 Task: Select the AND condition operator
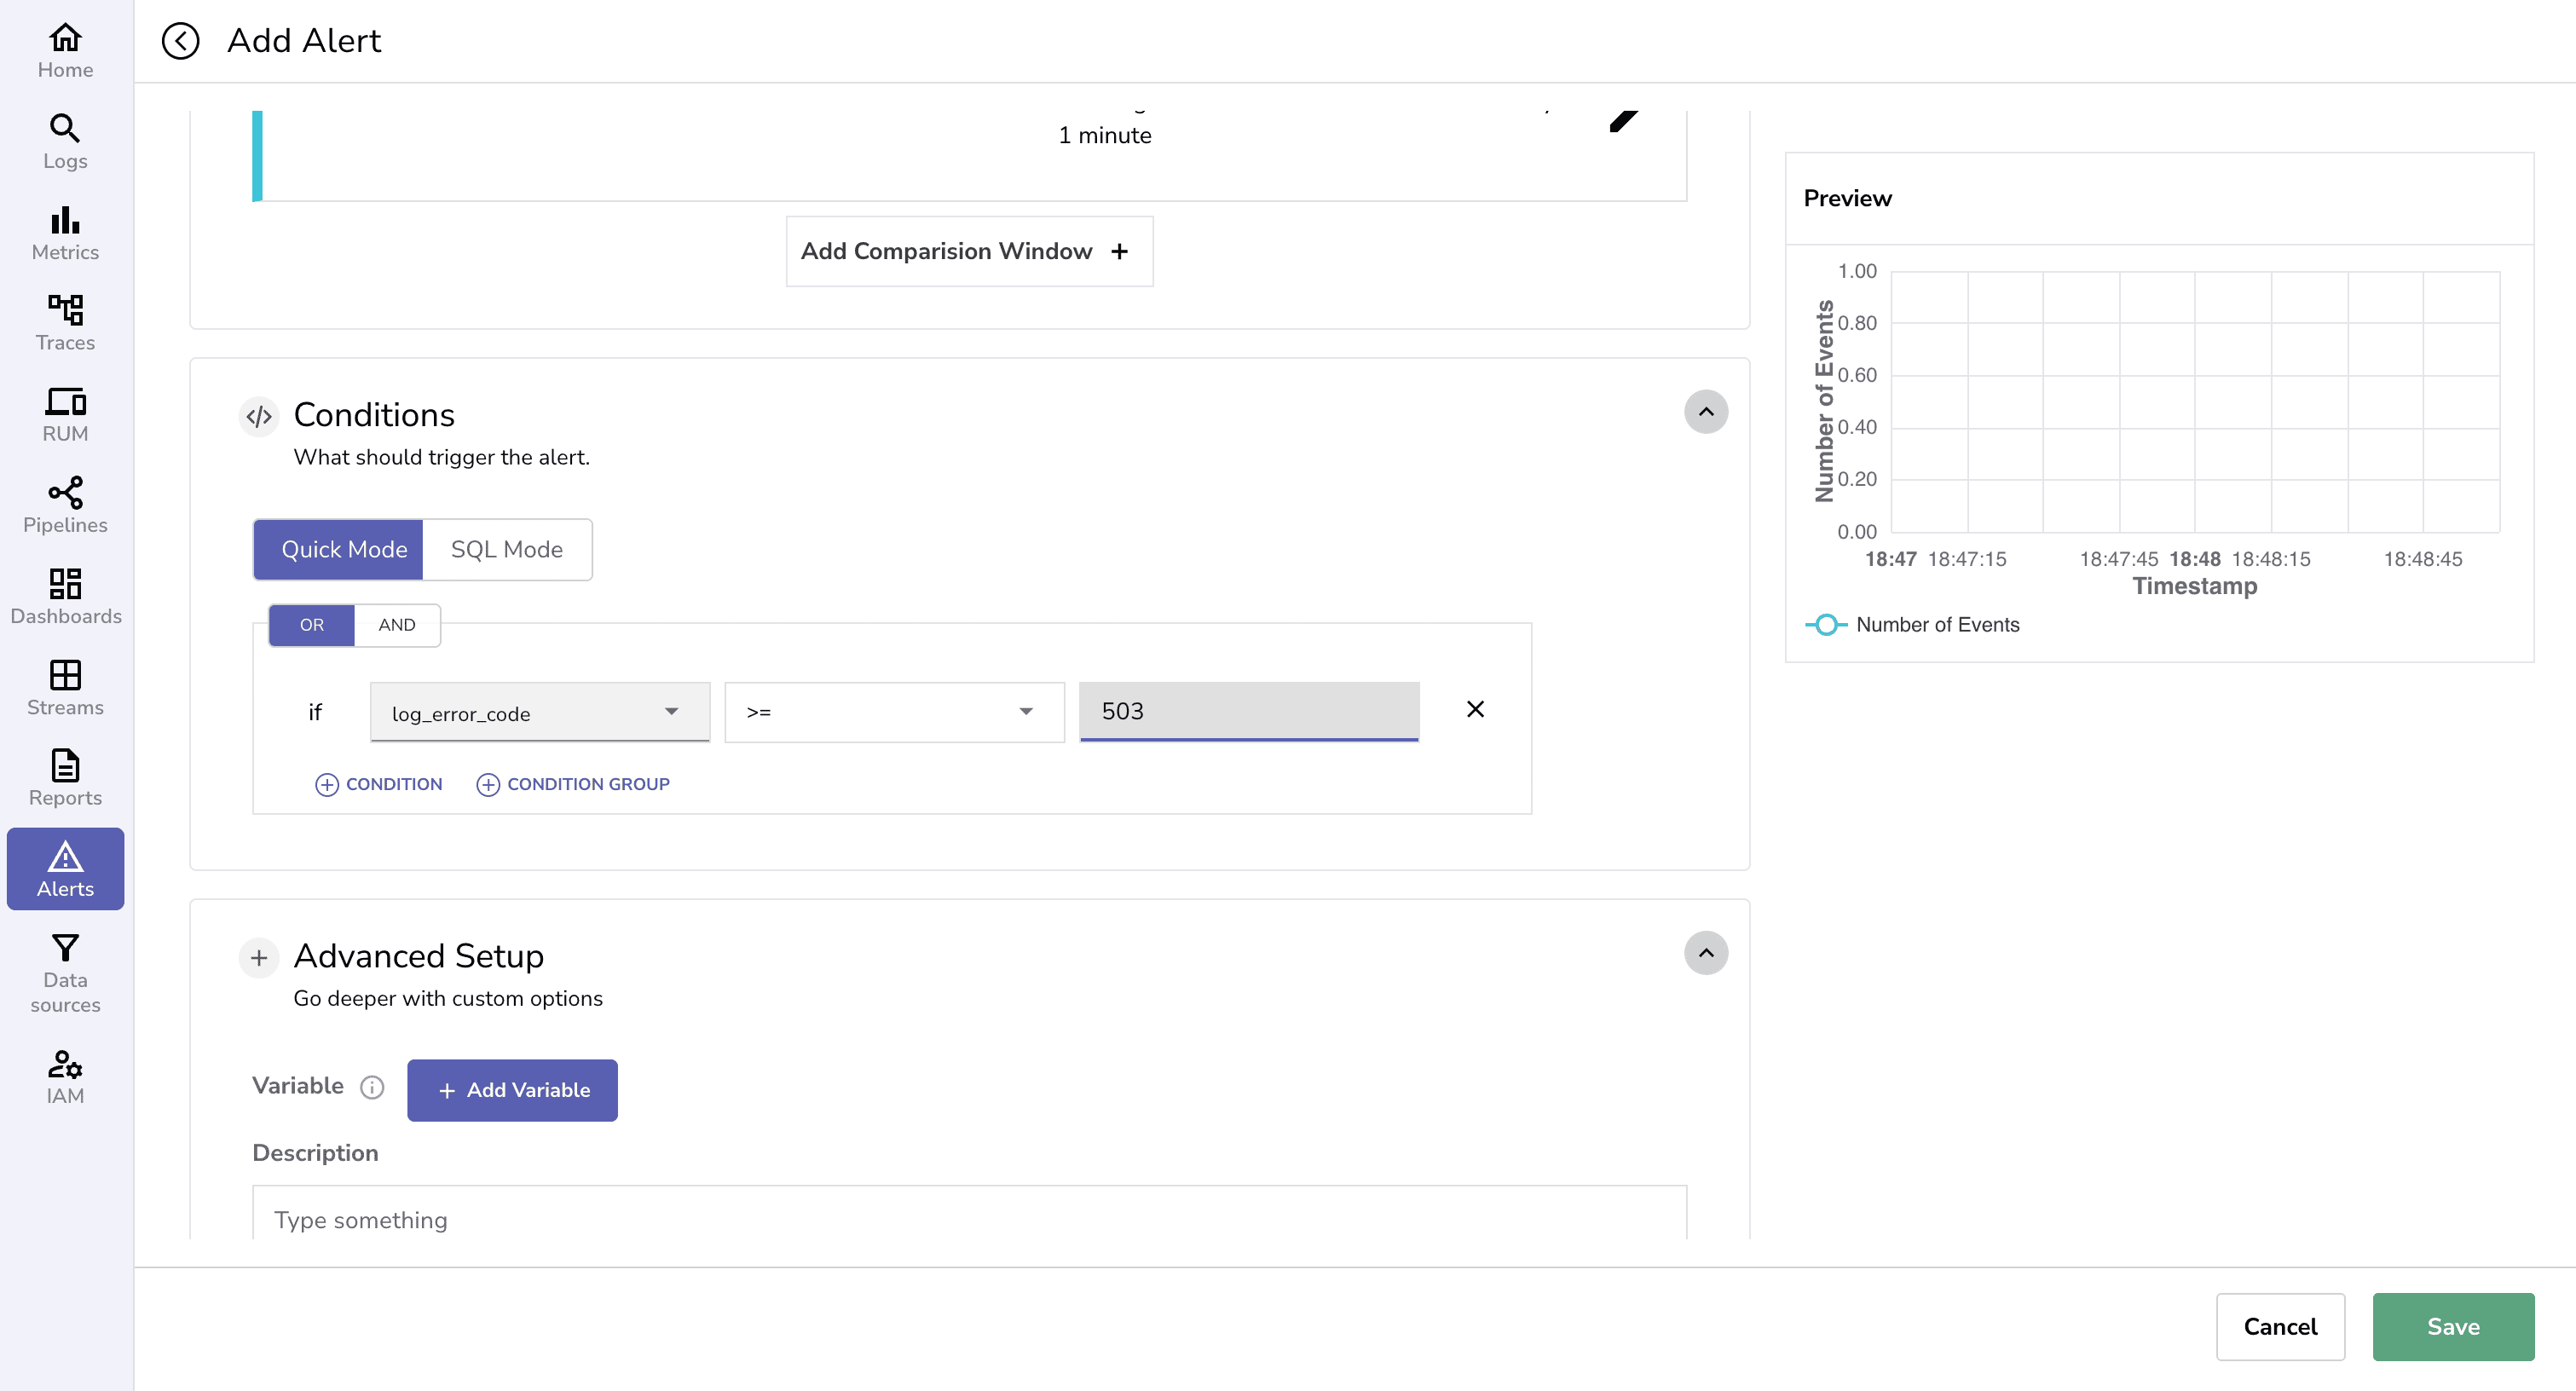coord(396,624)
